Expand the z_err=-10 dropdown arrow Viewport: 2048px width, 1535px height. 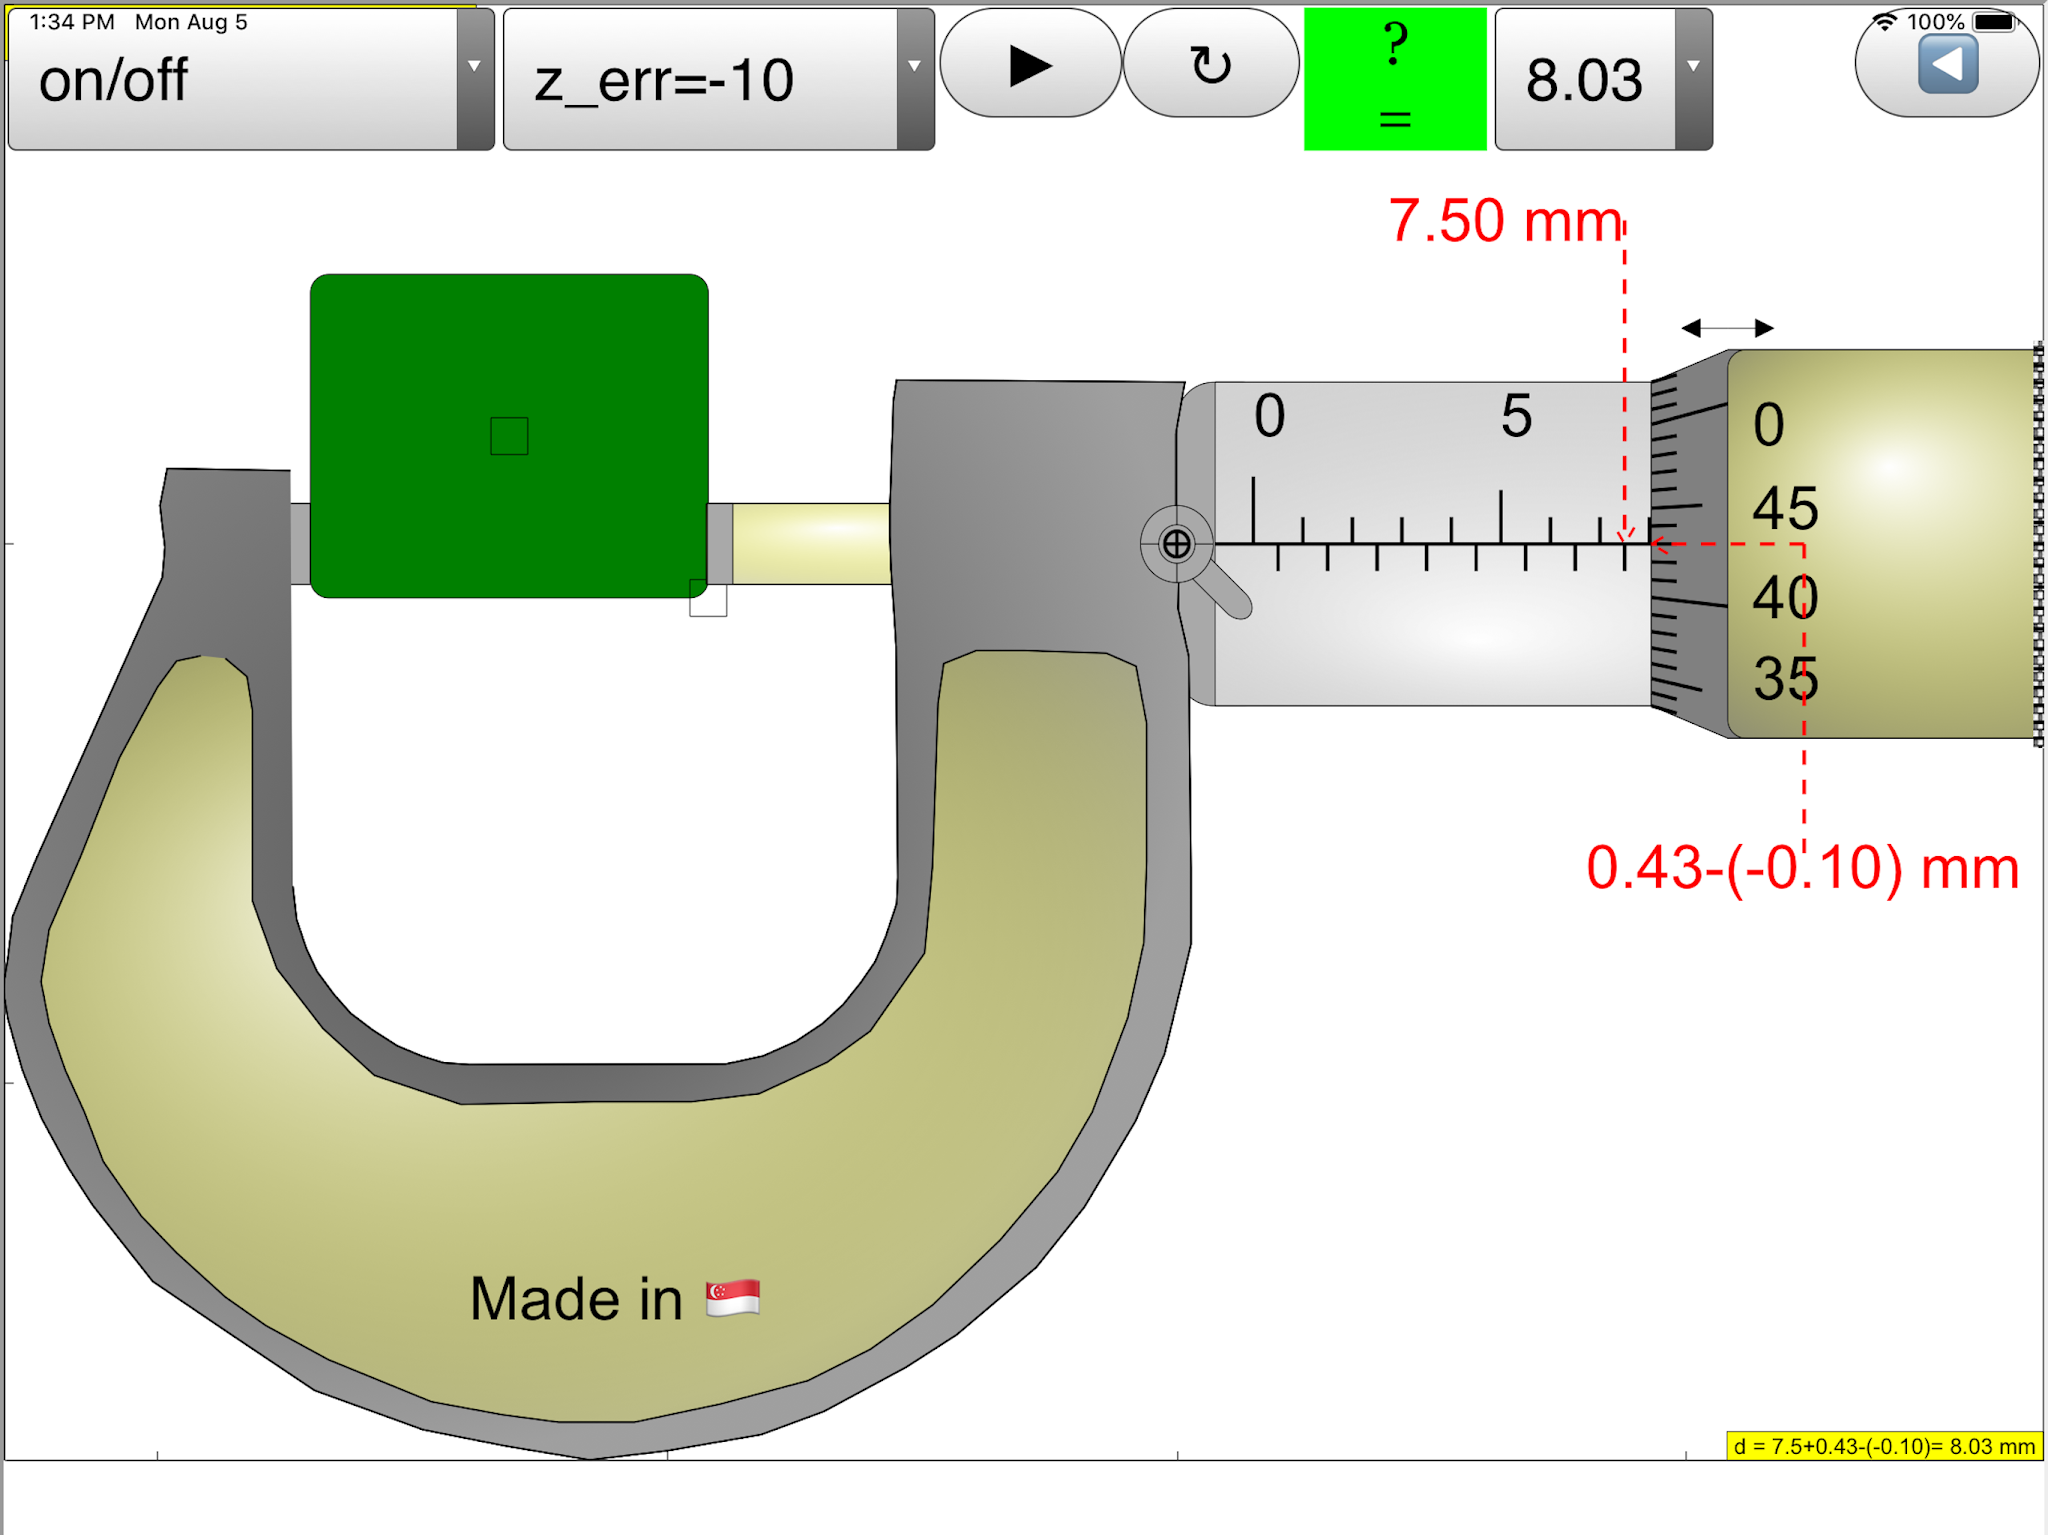point(914,67)
